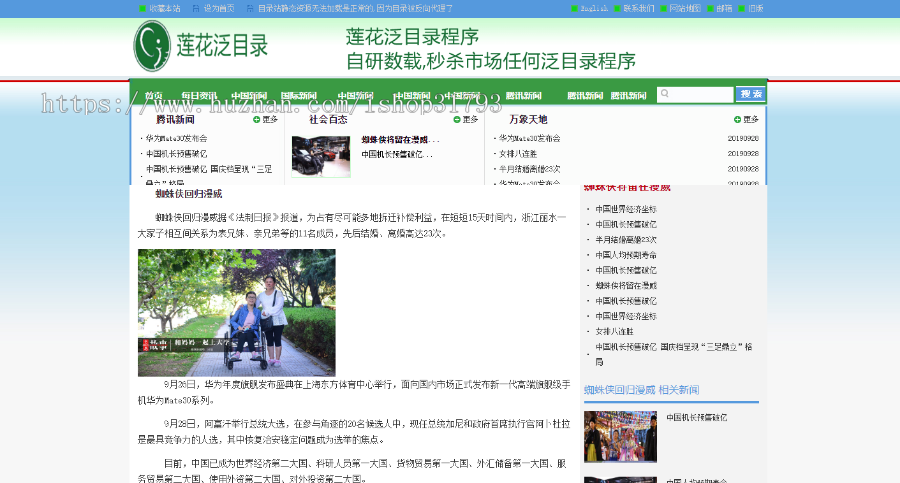
Task: Open the 每日资讯 nav item
Action: click(199, 95)
